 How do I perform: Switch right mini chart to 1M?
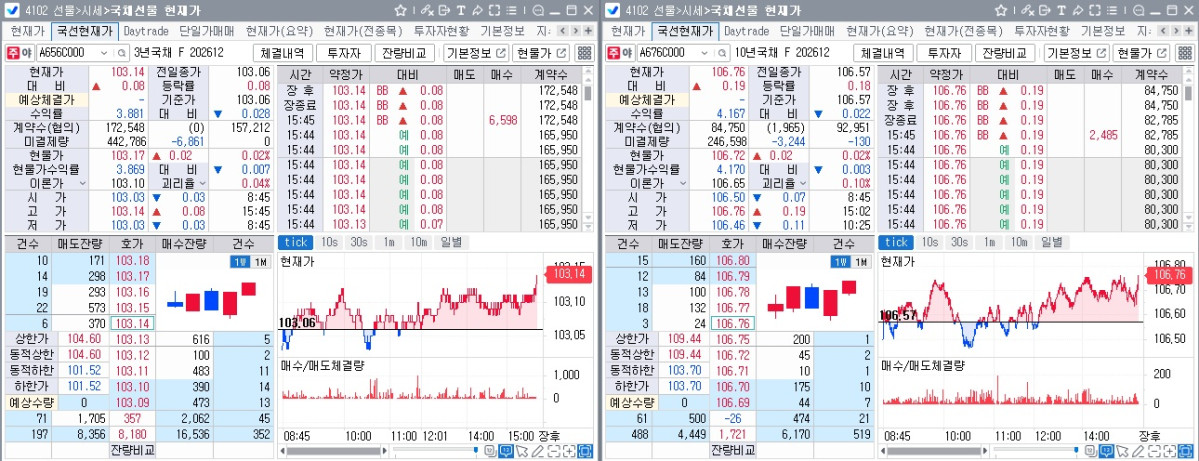(x=862, y=262)
